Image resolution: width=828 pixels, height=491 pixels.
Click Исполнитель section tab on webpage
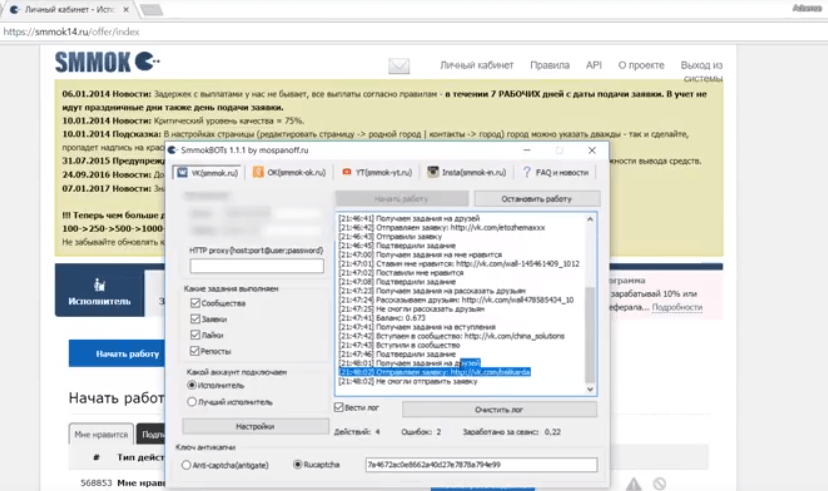(x=99, y=290)
